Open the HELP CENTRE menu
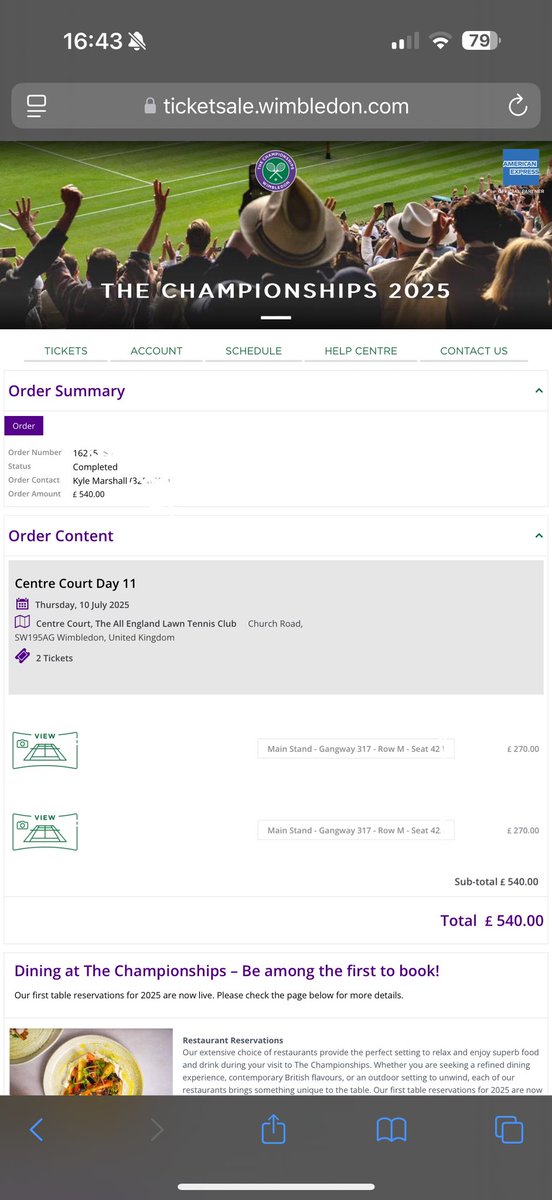This screenshot has width=552, height=1200. coord(360,351)
